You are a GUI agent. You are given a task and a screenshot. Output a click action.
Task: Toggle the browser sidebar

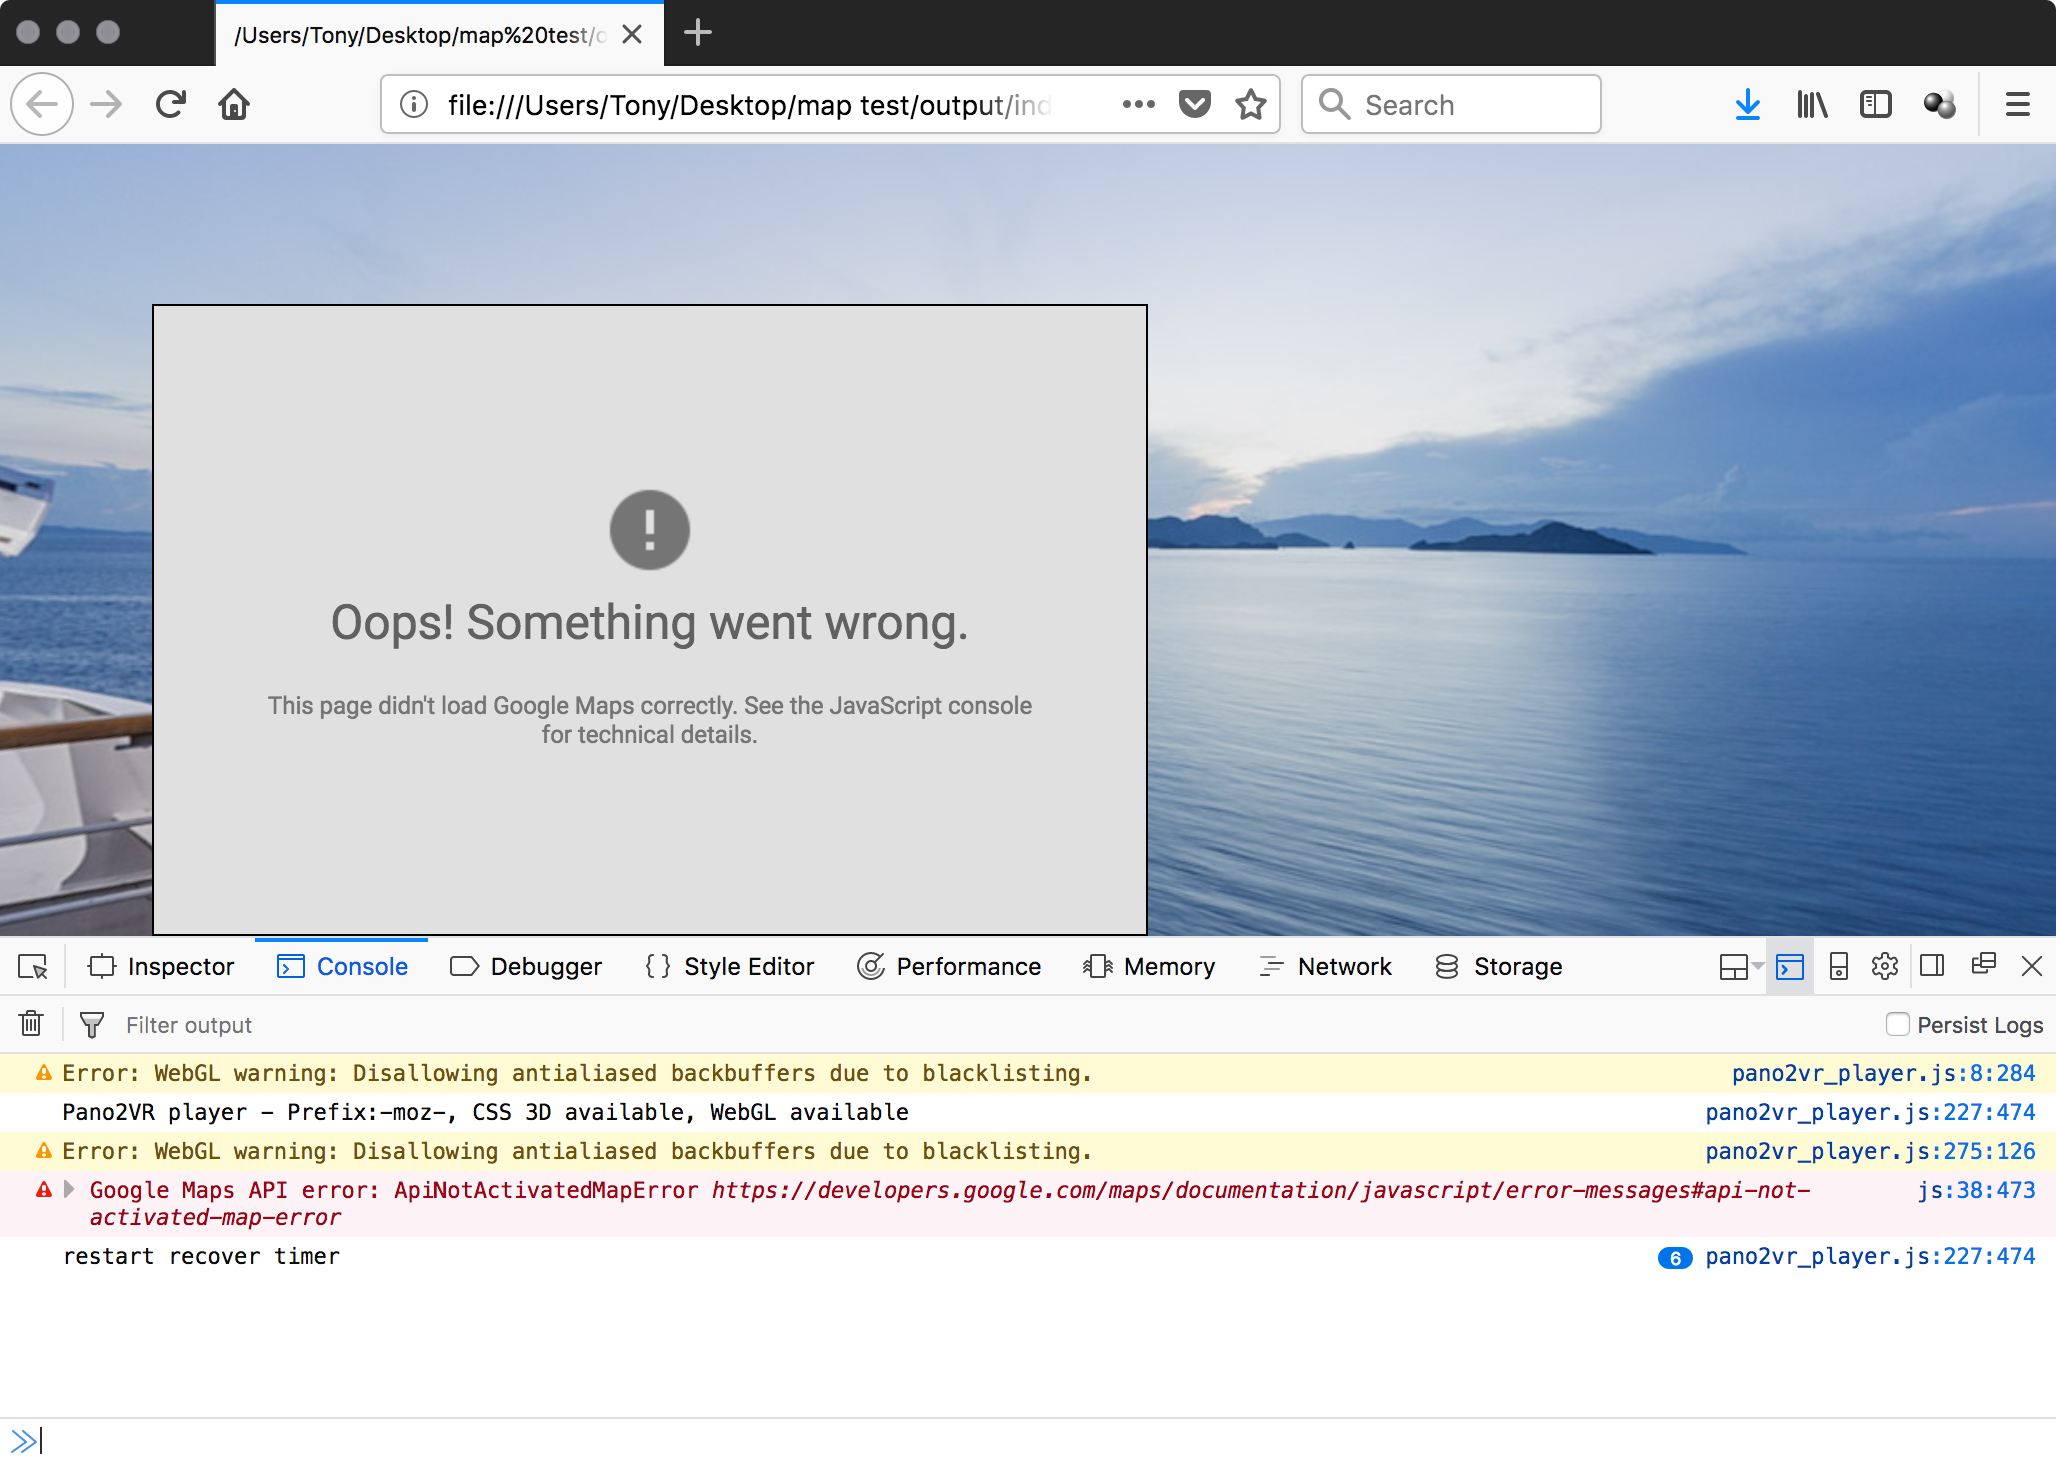click(1876, 104)
